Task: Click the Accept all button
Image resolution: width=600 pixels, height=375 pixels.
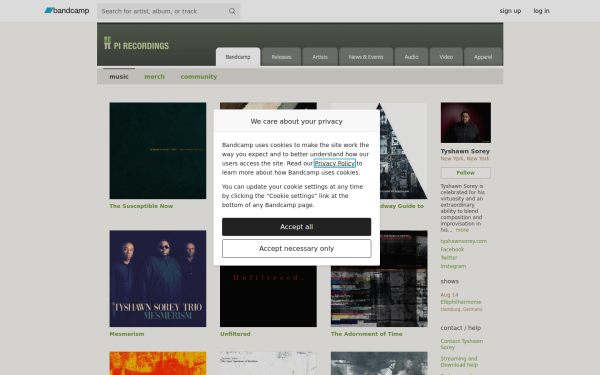Action: pos(297,227)
